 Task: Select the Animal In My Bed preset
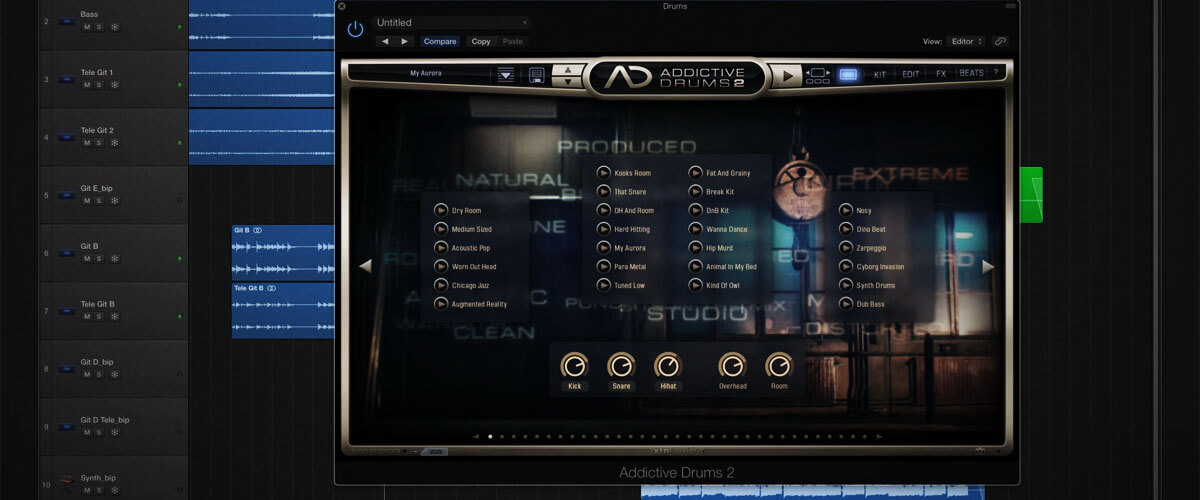pos(731,267)
